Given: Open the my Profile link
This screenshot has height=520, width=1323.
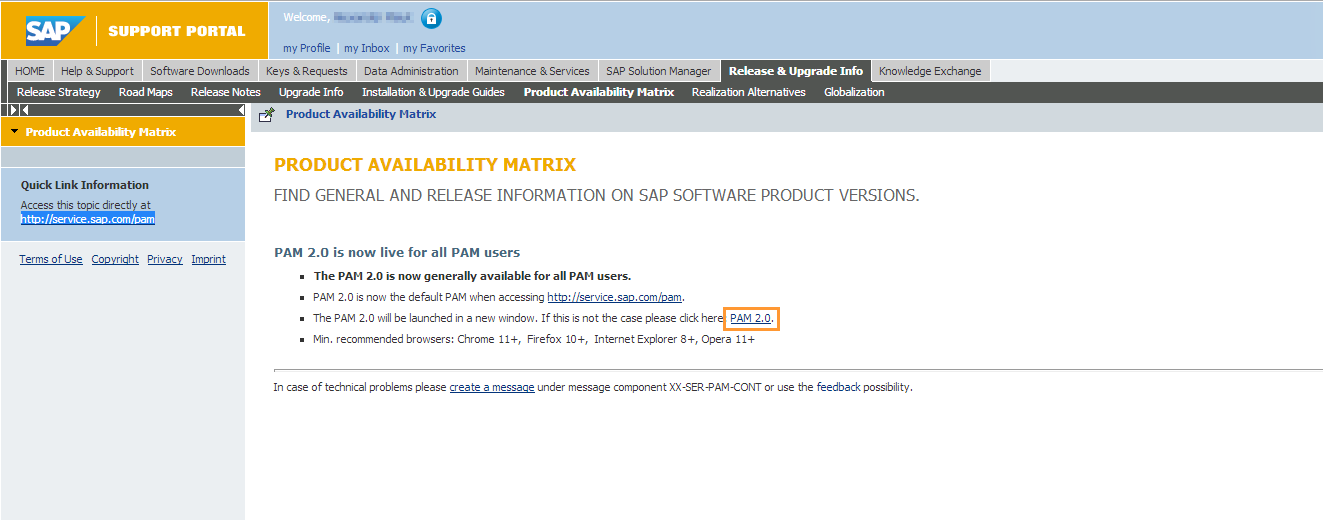Looking at the screenshot, I should tap(307, 48).
